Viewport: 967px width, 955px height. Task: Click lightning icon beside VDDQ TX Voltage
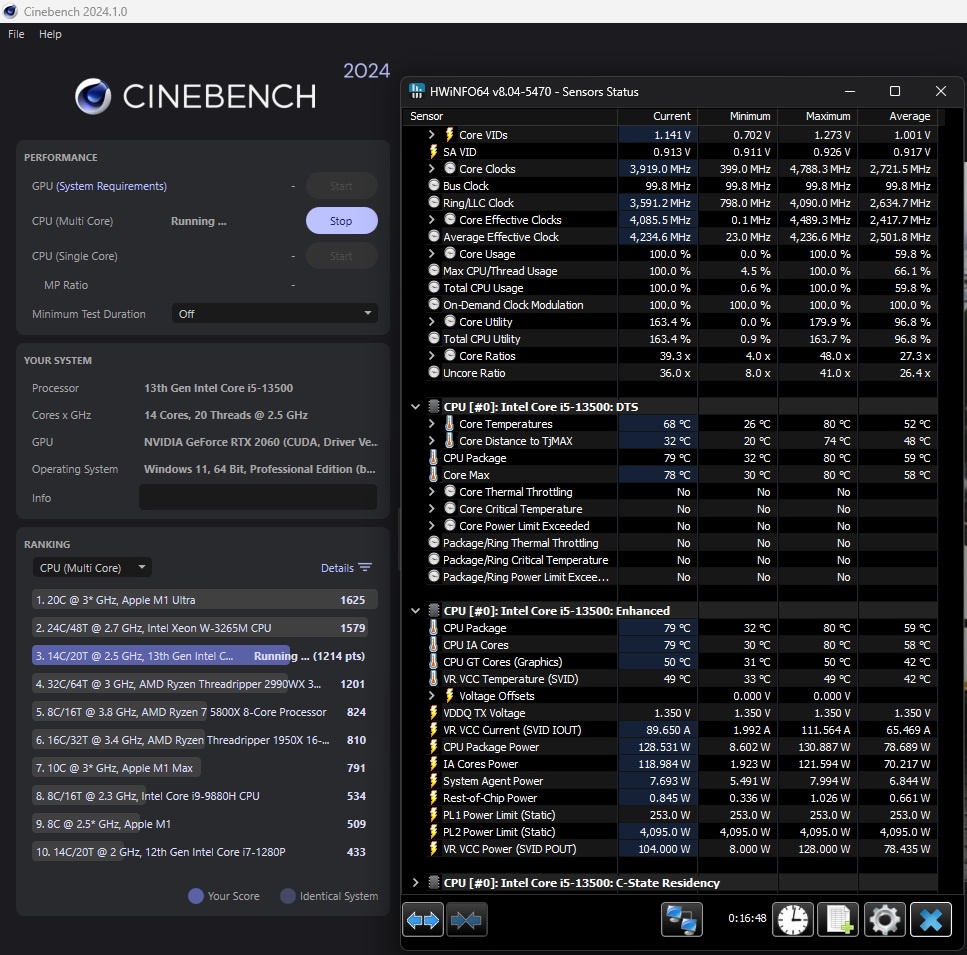434,713
